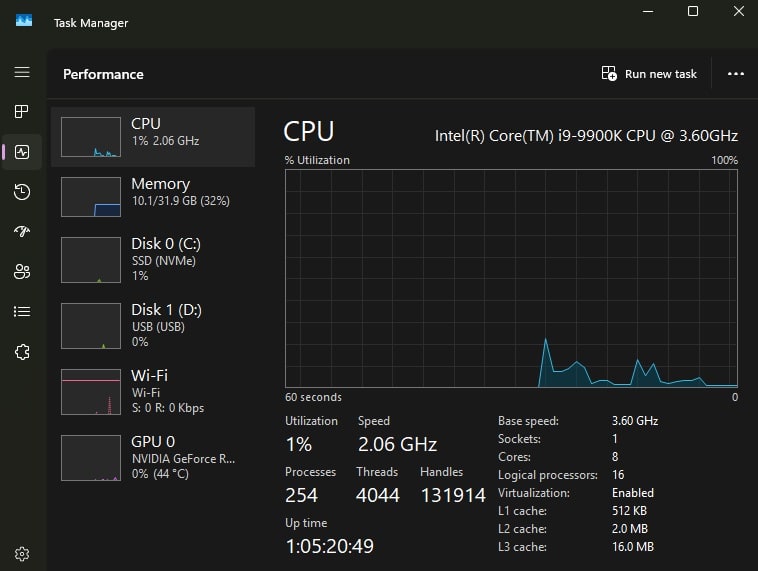Click the 4044 Threads value
Viewport: 758px width, 571px height.
[x=378, y=495]
